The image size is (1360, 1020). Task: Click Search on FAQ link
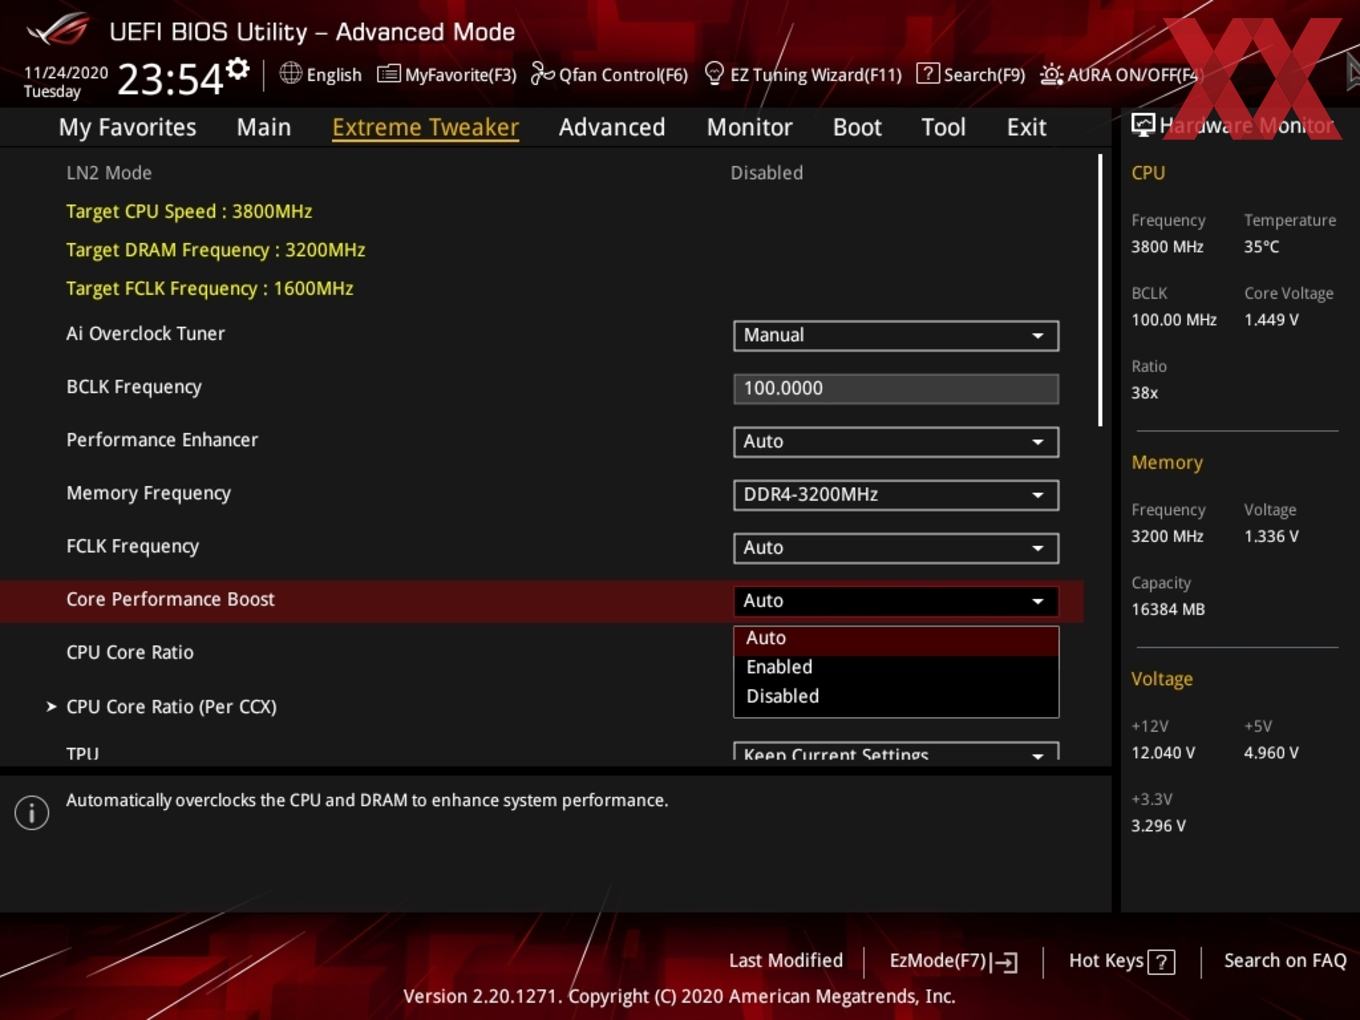tap(1285, 961)
